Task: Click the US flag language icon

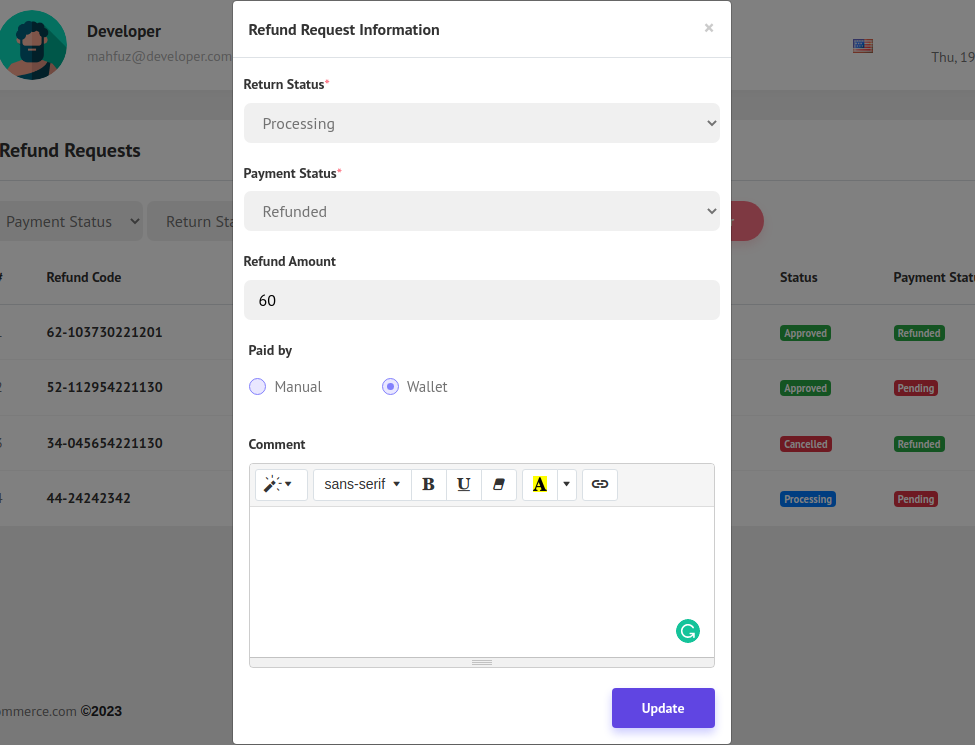Action: (x=862, y=46)
